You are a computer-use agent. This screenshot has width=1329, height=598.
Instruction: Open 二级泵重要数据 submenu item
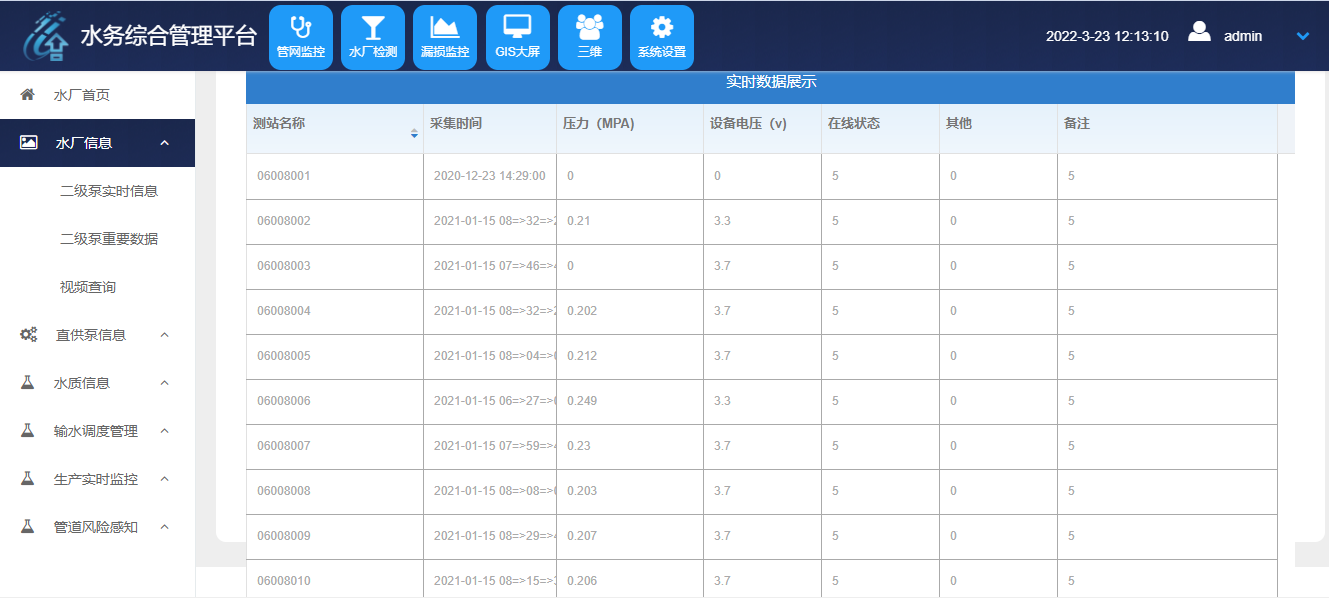click(x=109, y=239)
